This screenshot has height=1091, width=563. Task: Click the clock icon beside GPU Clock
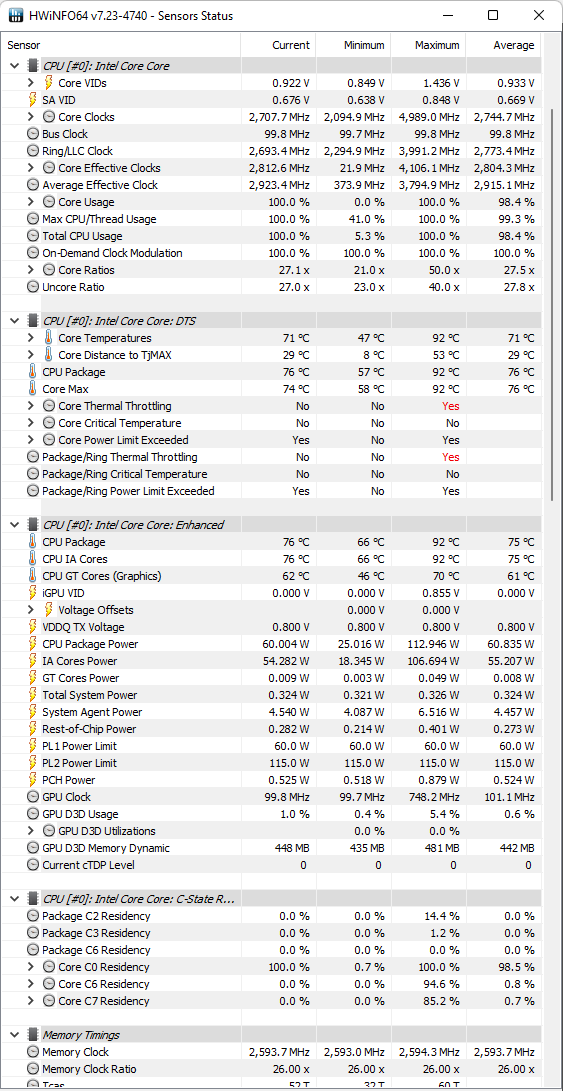click(33, 797)
